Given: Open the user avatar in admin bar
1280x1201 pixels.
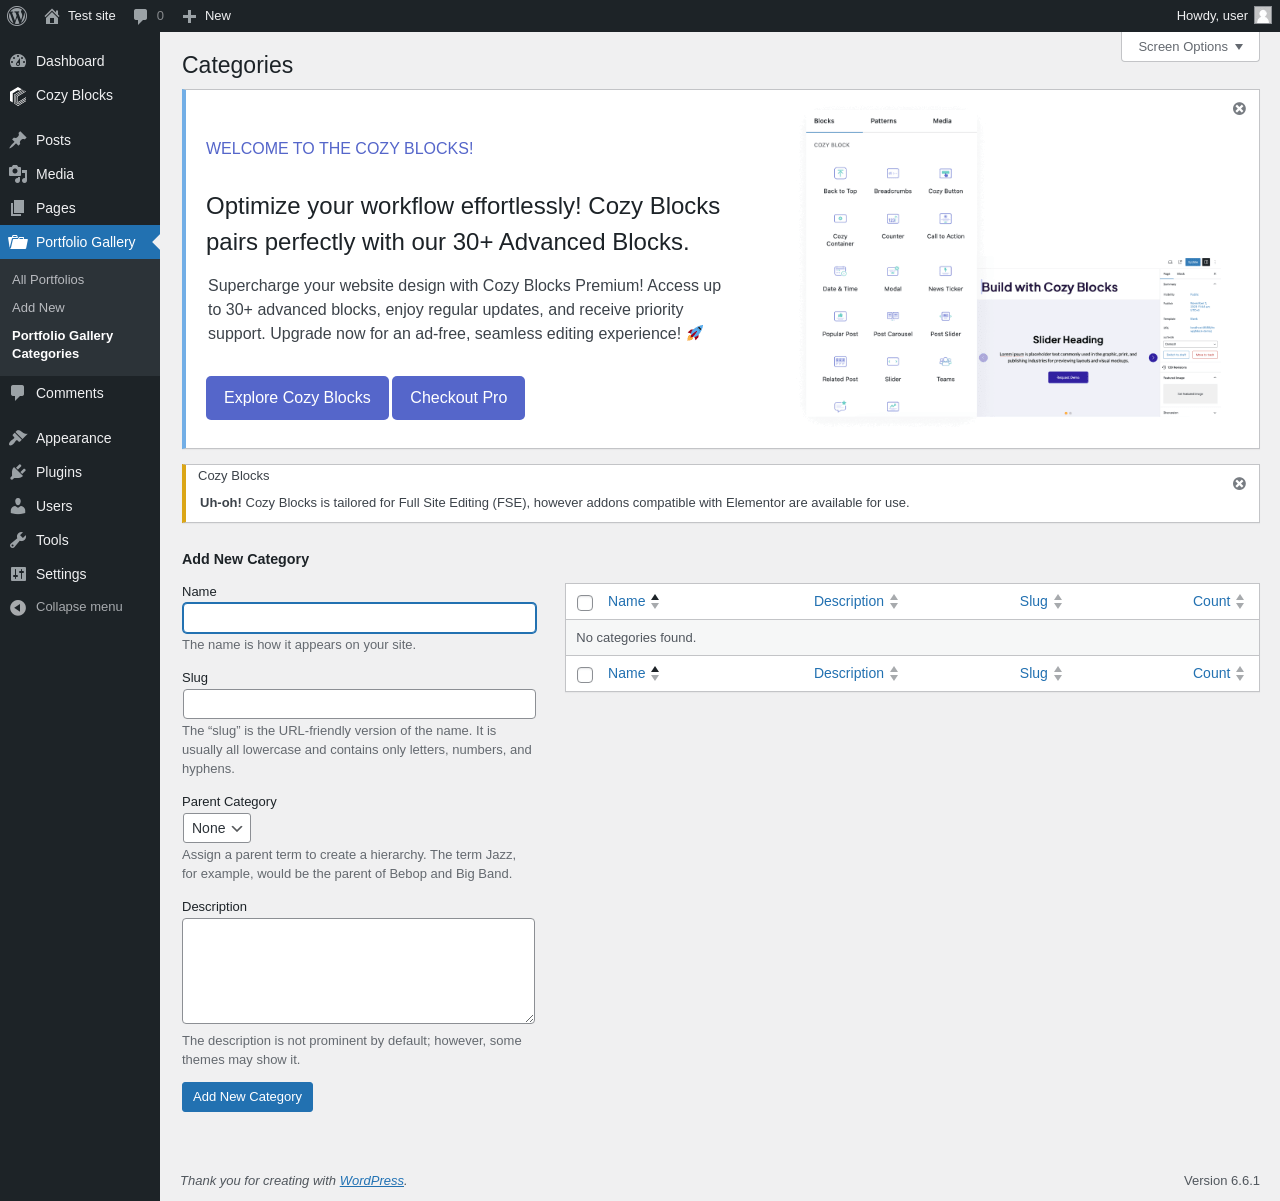Looking at the screenshot, I should [1263, 16].
